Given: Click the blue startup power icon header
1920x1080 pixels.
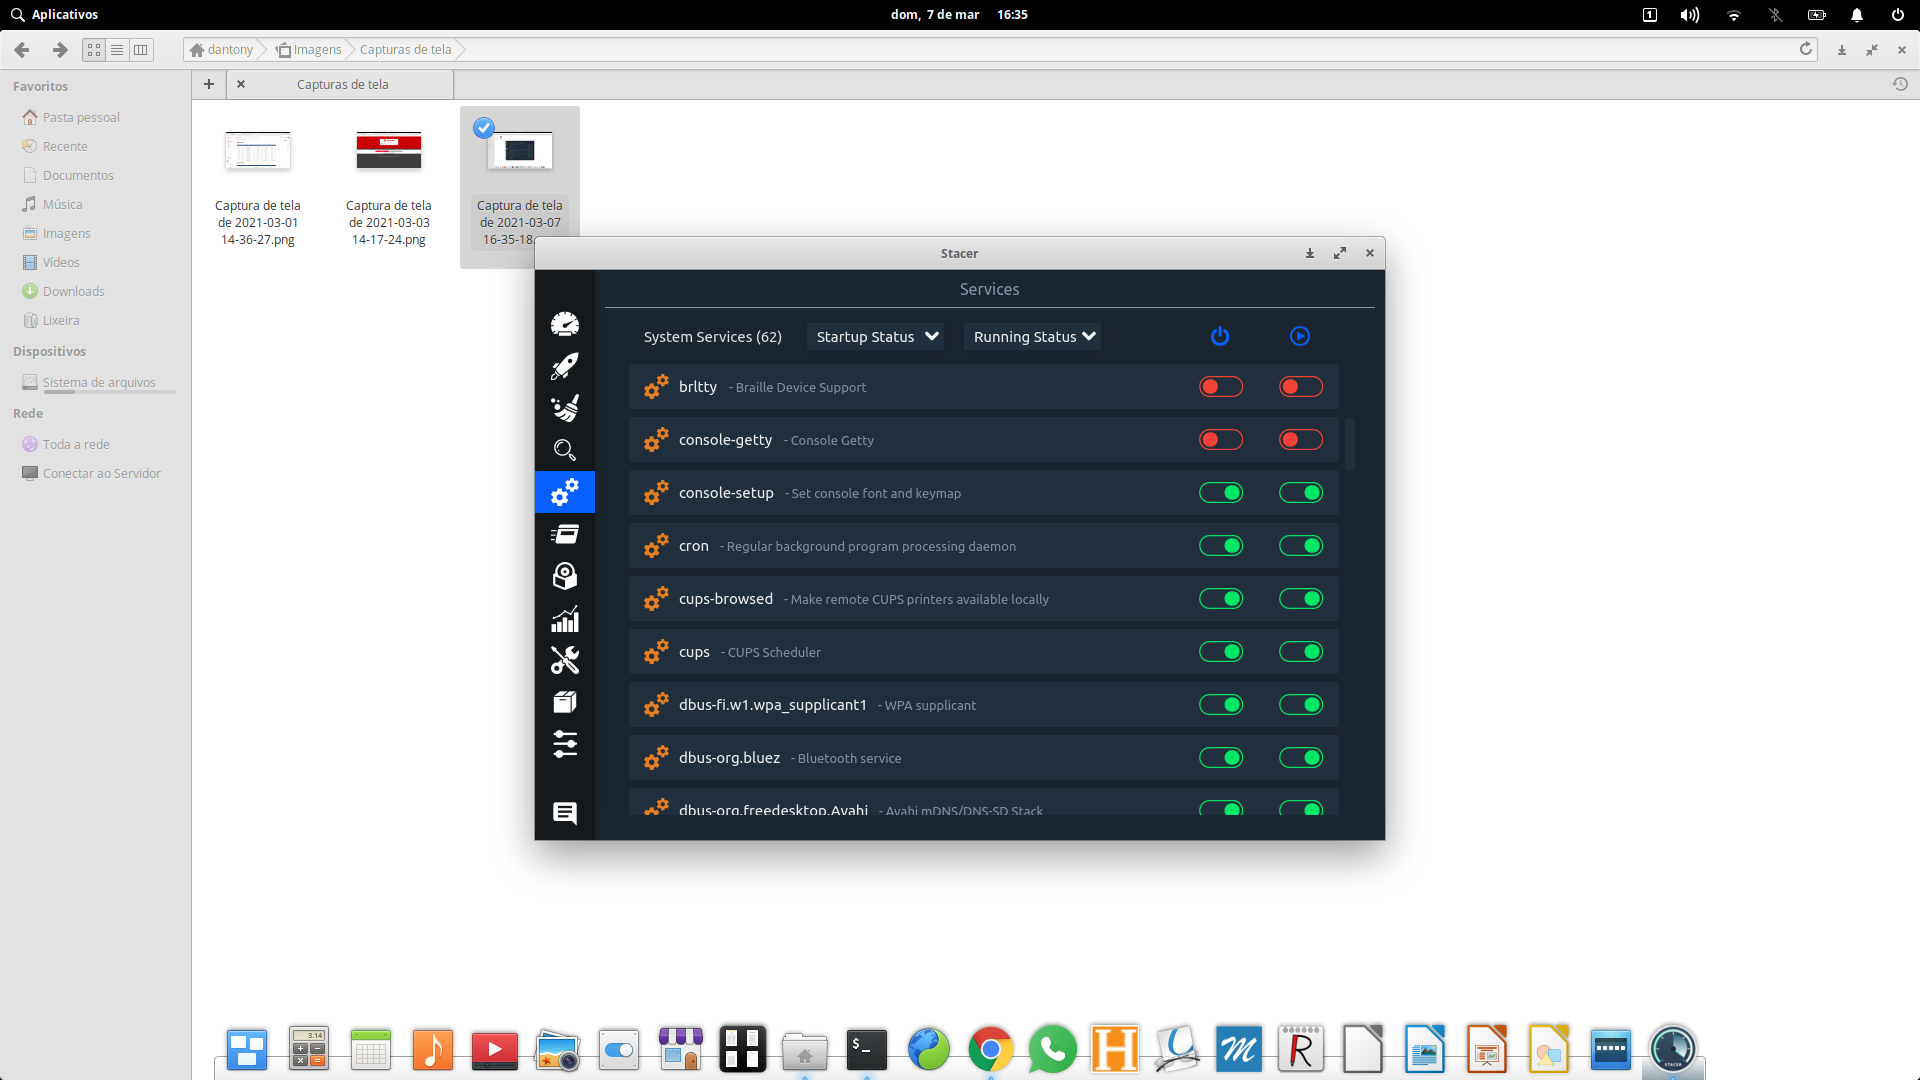Looking at the screenshot, I should tap(1220, 336).
